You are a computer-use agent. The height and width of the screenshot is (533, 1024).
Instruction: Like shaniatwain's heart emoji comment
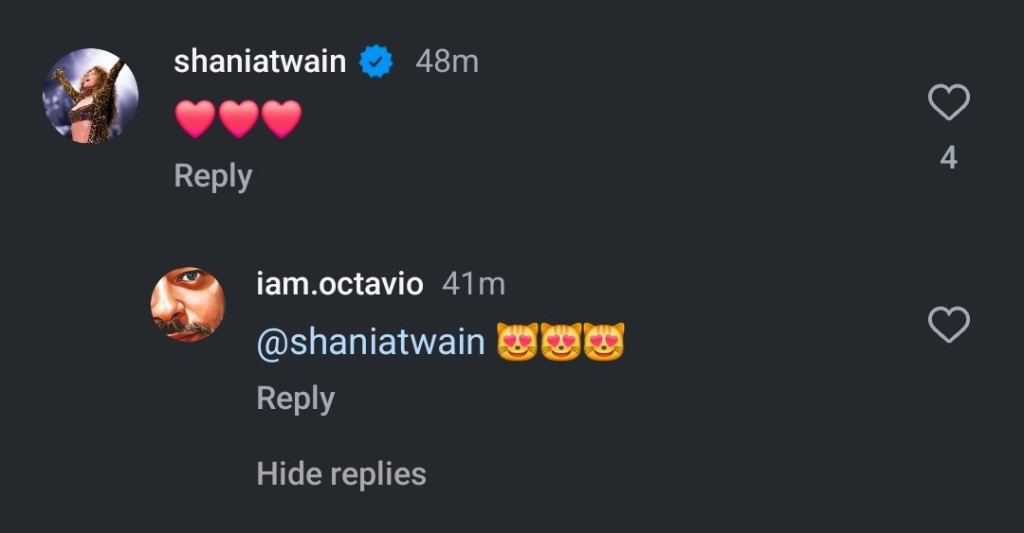point(948,102)
